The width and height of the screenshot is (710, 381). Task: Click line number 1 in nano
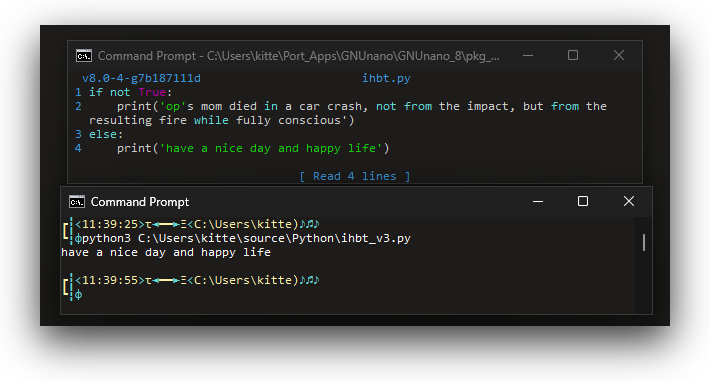coord(78,92)
